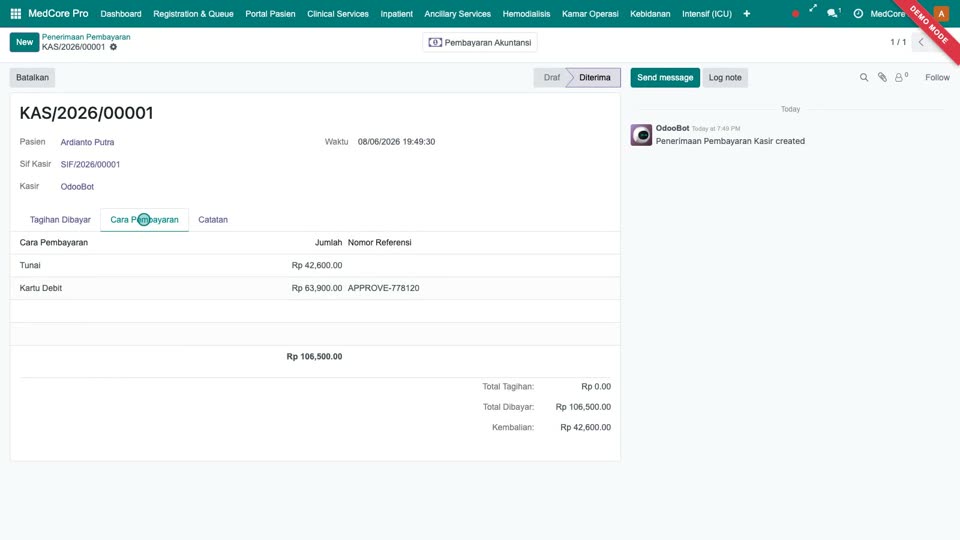Switch to the Catatan tab

coord(213,220)
